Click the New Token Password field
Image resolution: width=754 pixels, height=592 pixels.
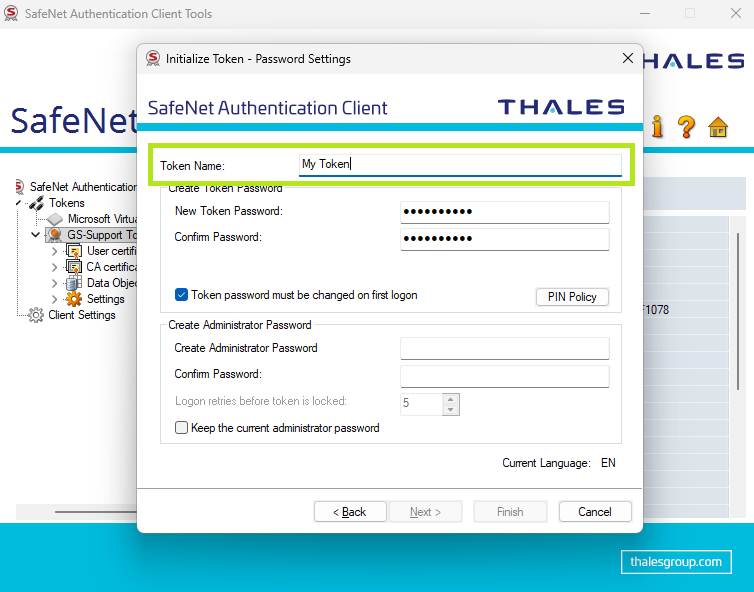[504, 212]
